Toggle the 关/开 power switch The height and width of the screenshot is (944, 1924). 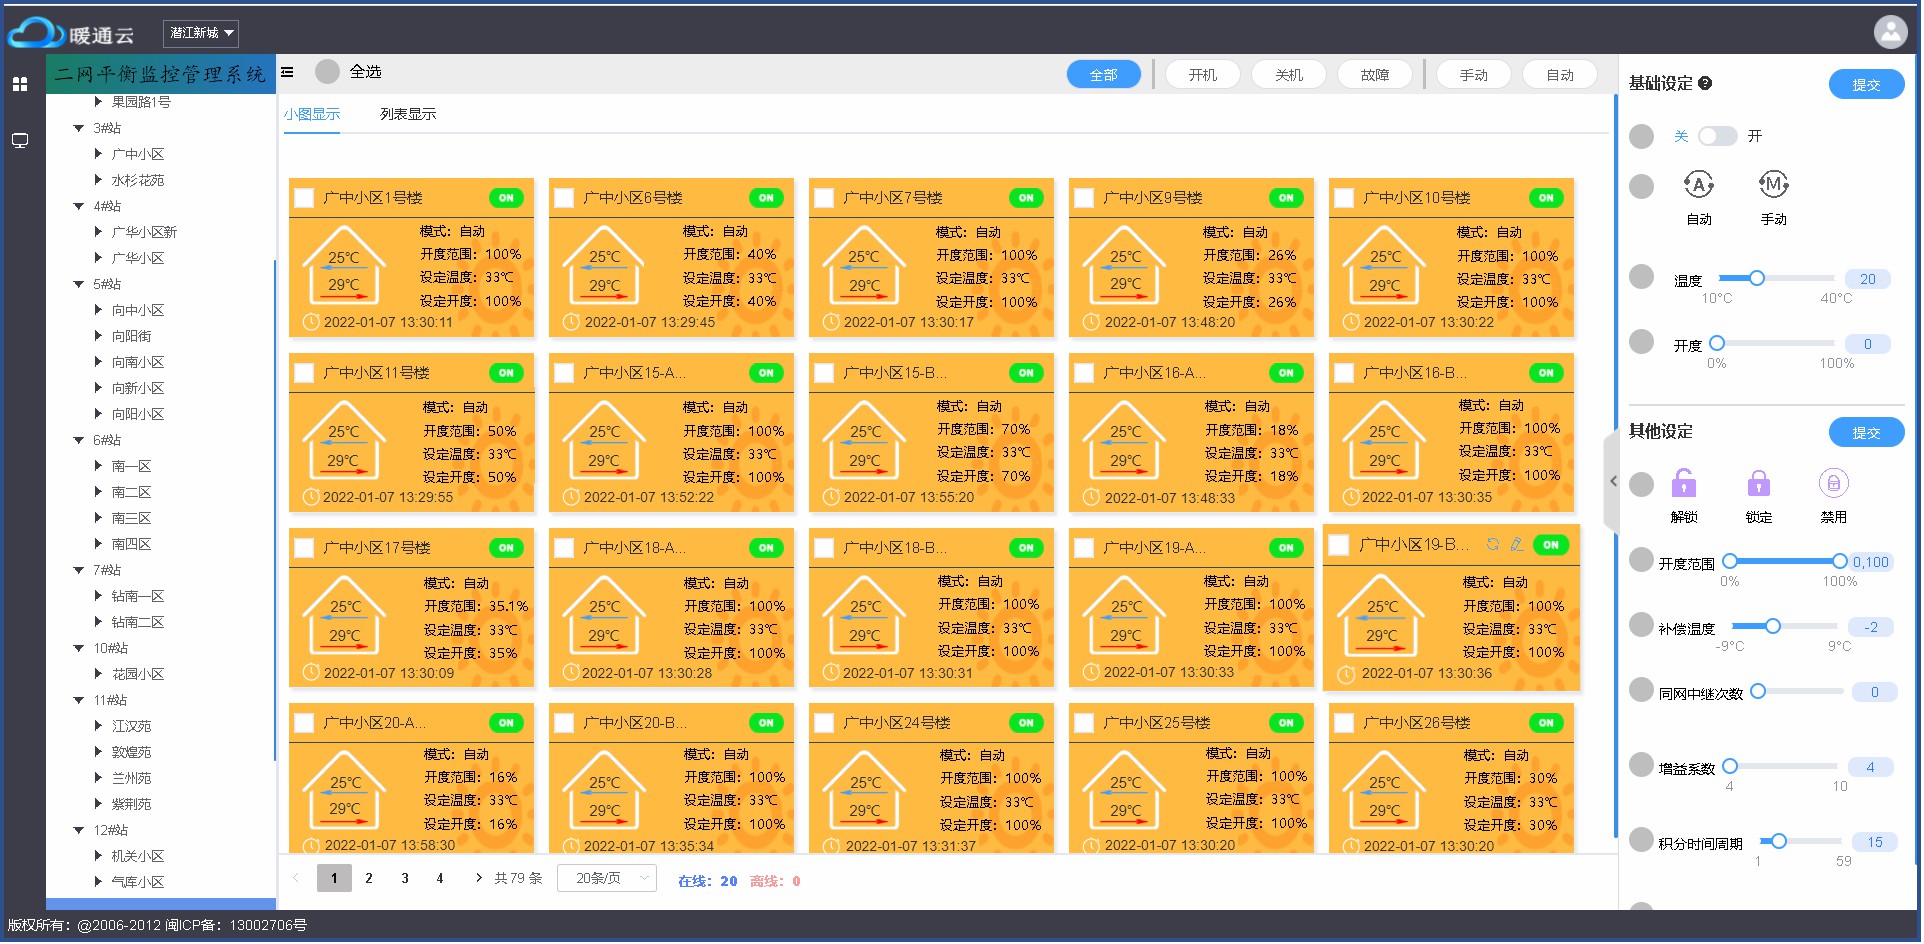(1717, 136)
